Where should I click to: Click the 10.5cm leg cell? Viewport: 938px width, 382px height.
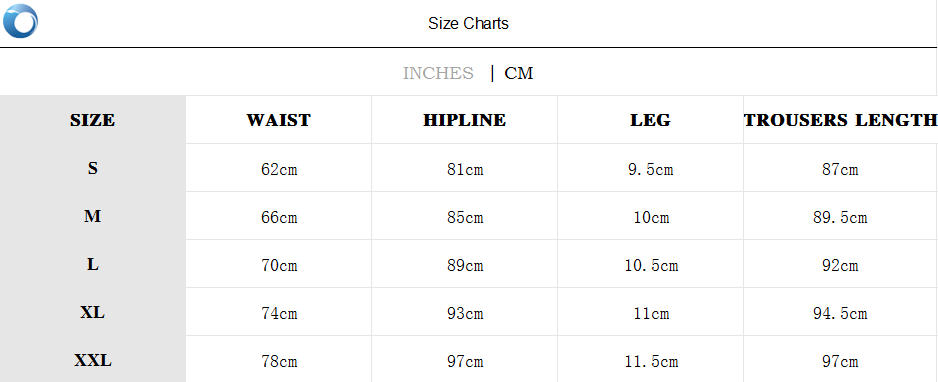tap(651, 265)
